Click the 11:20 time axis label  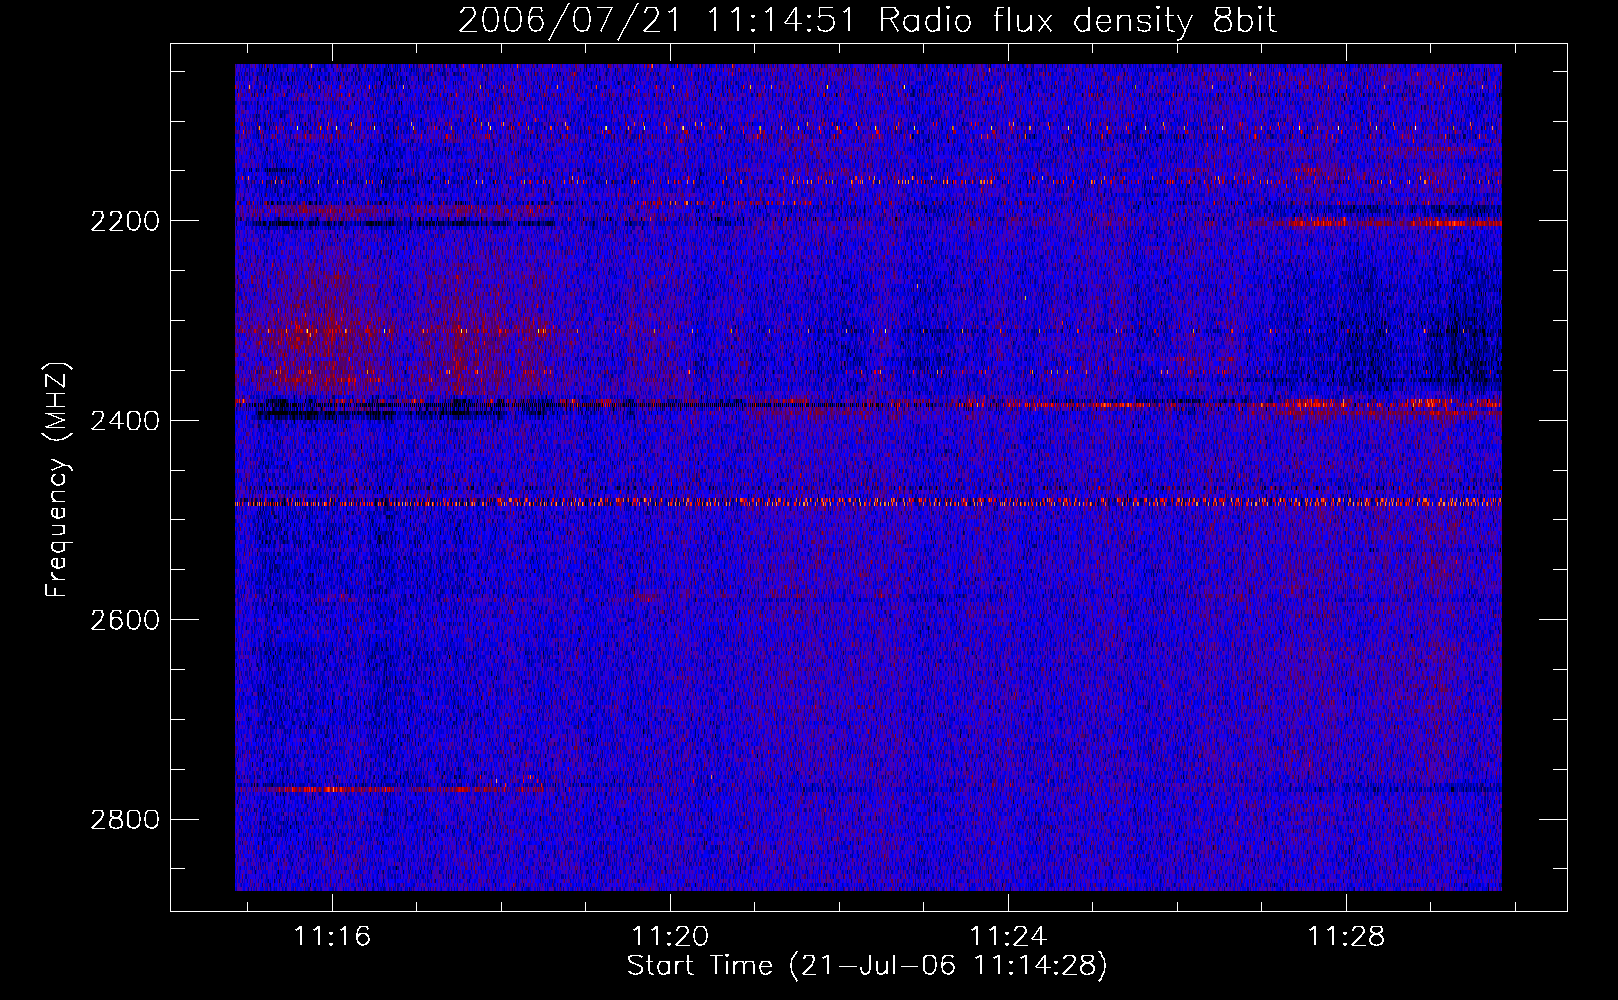[x=670, y=936]
